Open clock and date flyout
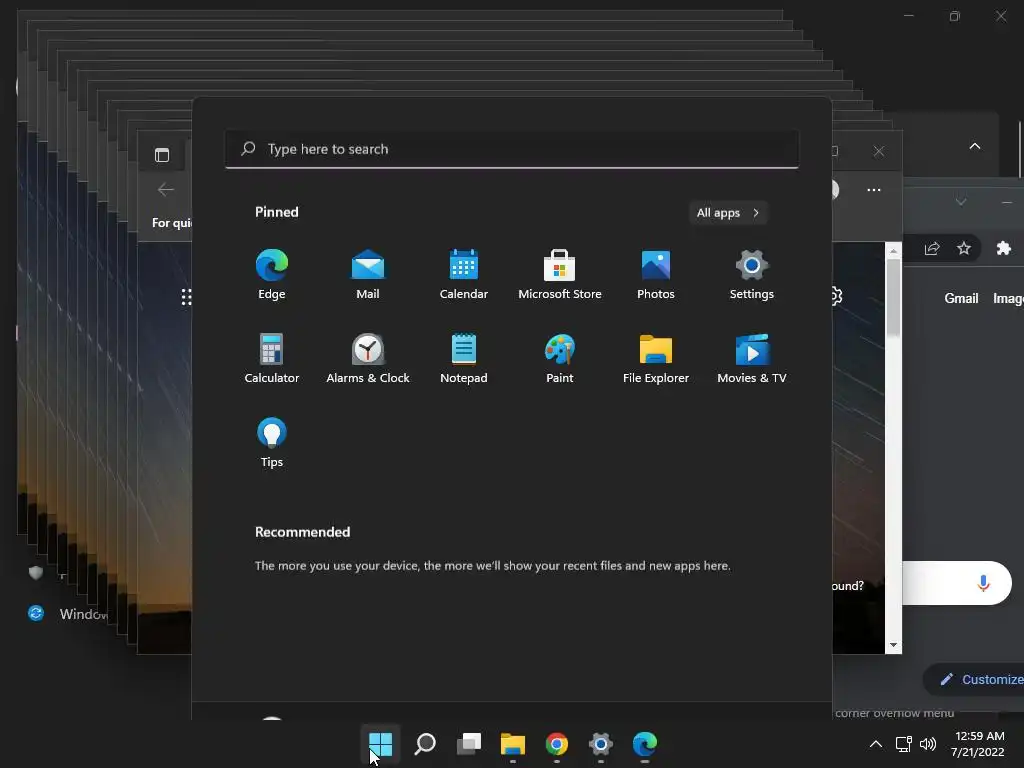Viewport: 1024px width, 768px height. pos(978,744)
